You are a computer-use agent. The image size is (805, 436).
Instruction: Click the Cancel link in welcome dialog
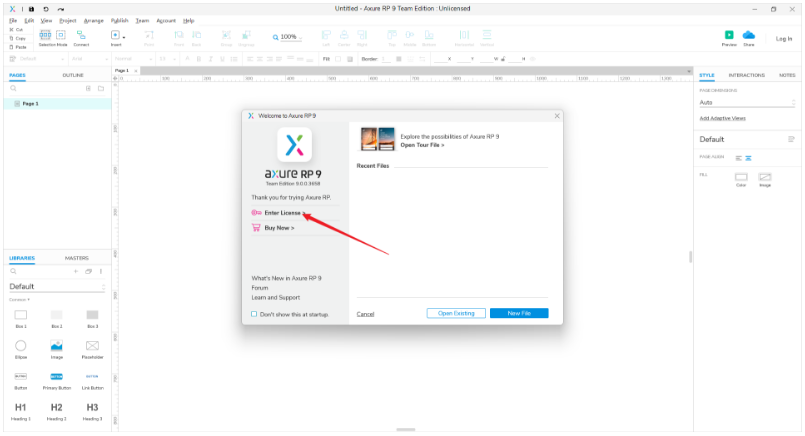(x=366, y=314)
